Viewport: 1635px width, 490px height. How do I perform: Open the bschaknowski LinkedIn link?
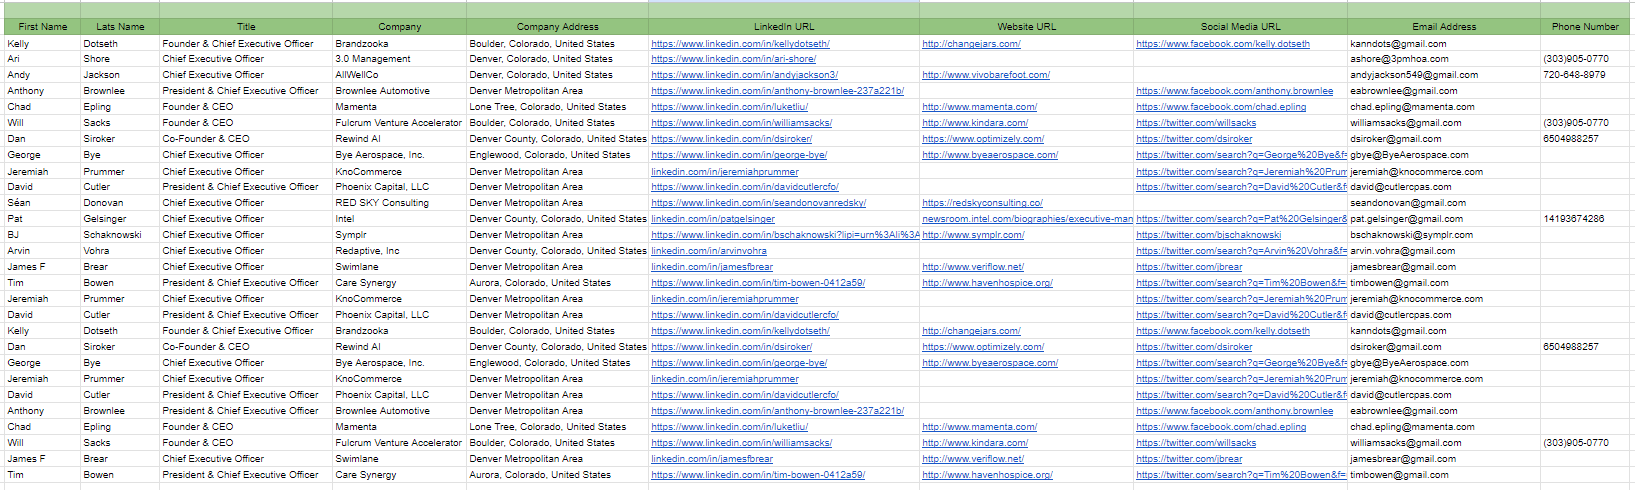[x=785, y=235]
